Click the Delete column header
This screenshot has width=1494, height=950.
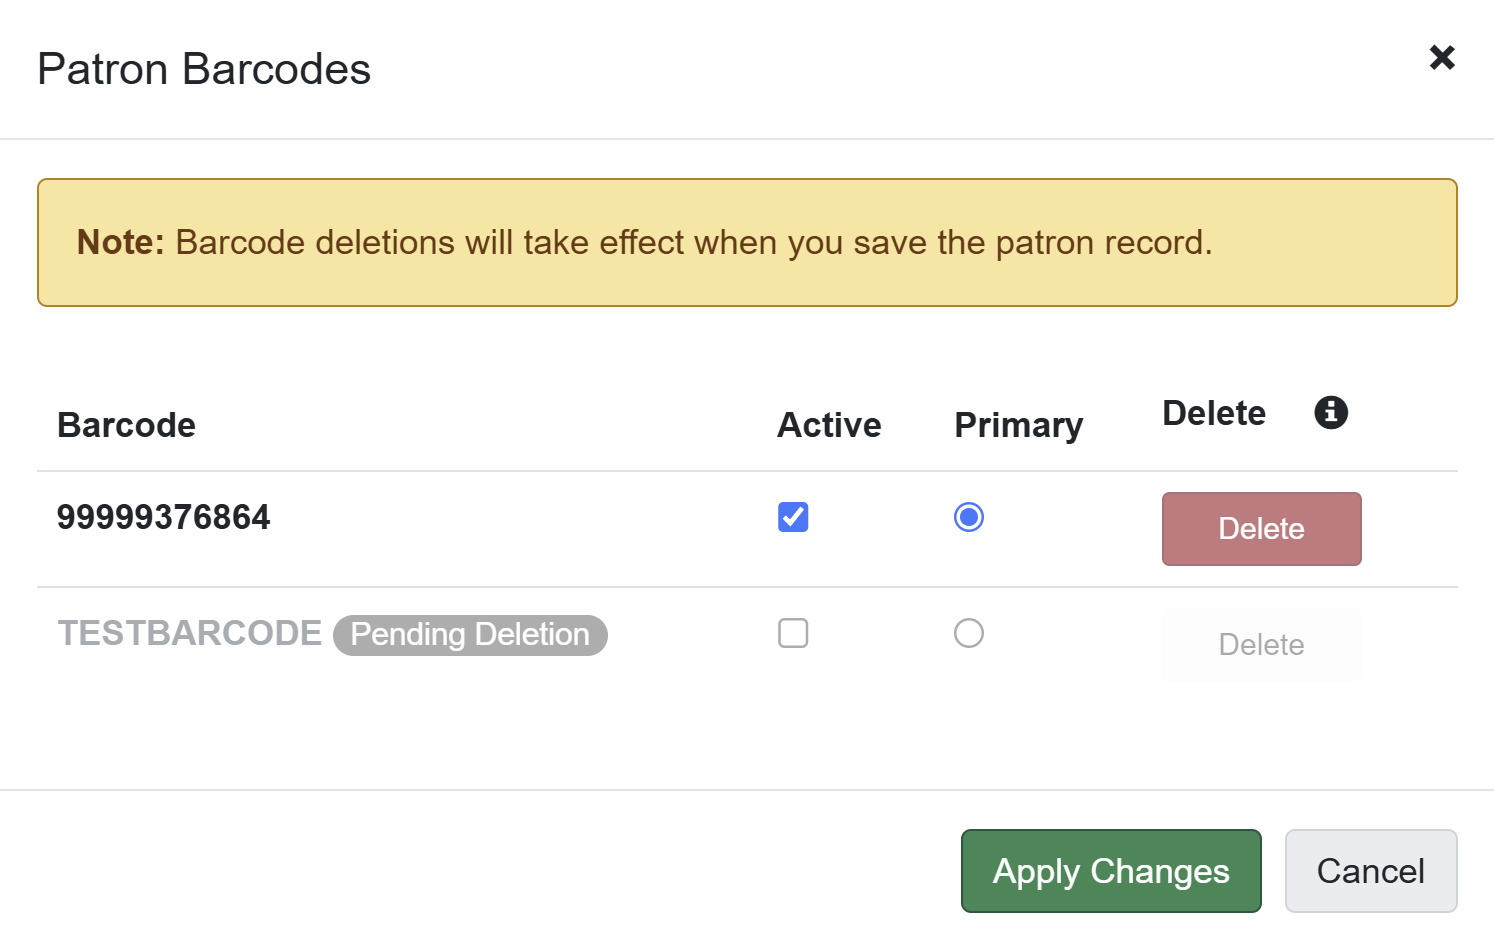click(1213, 412)
